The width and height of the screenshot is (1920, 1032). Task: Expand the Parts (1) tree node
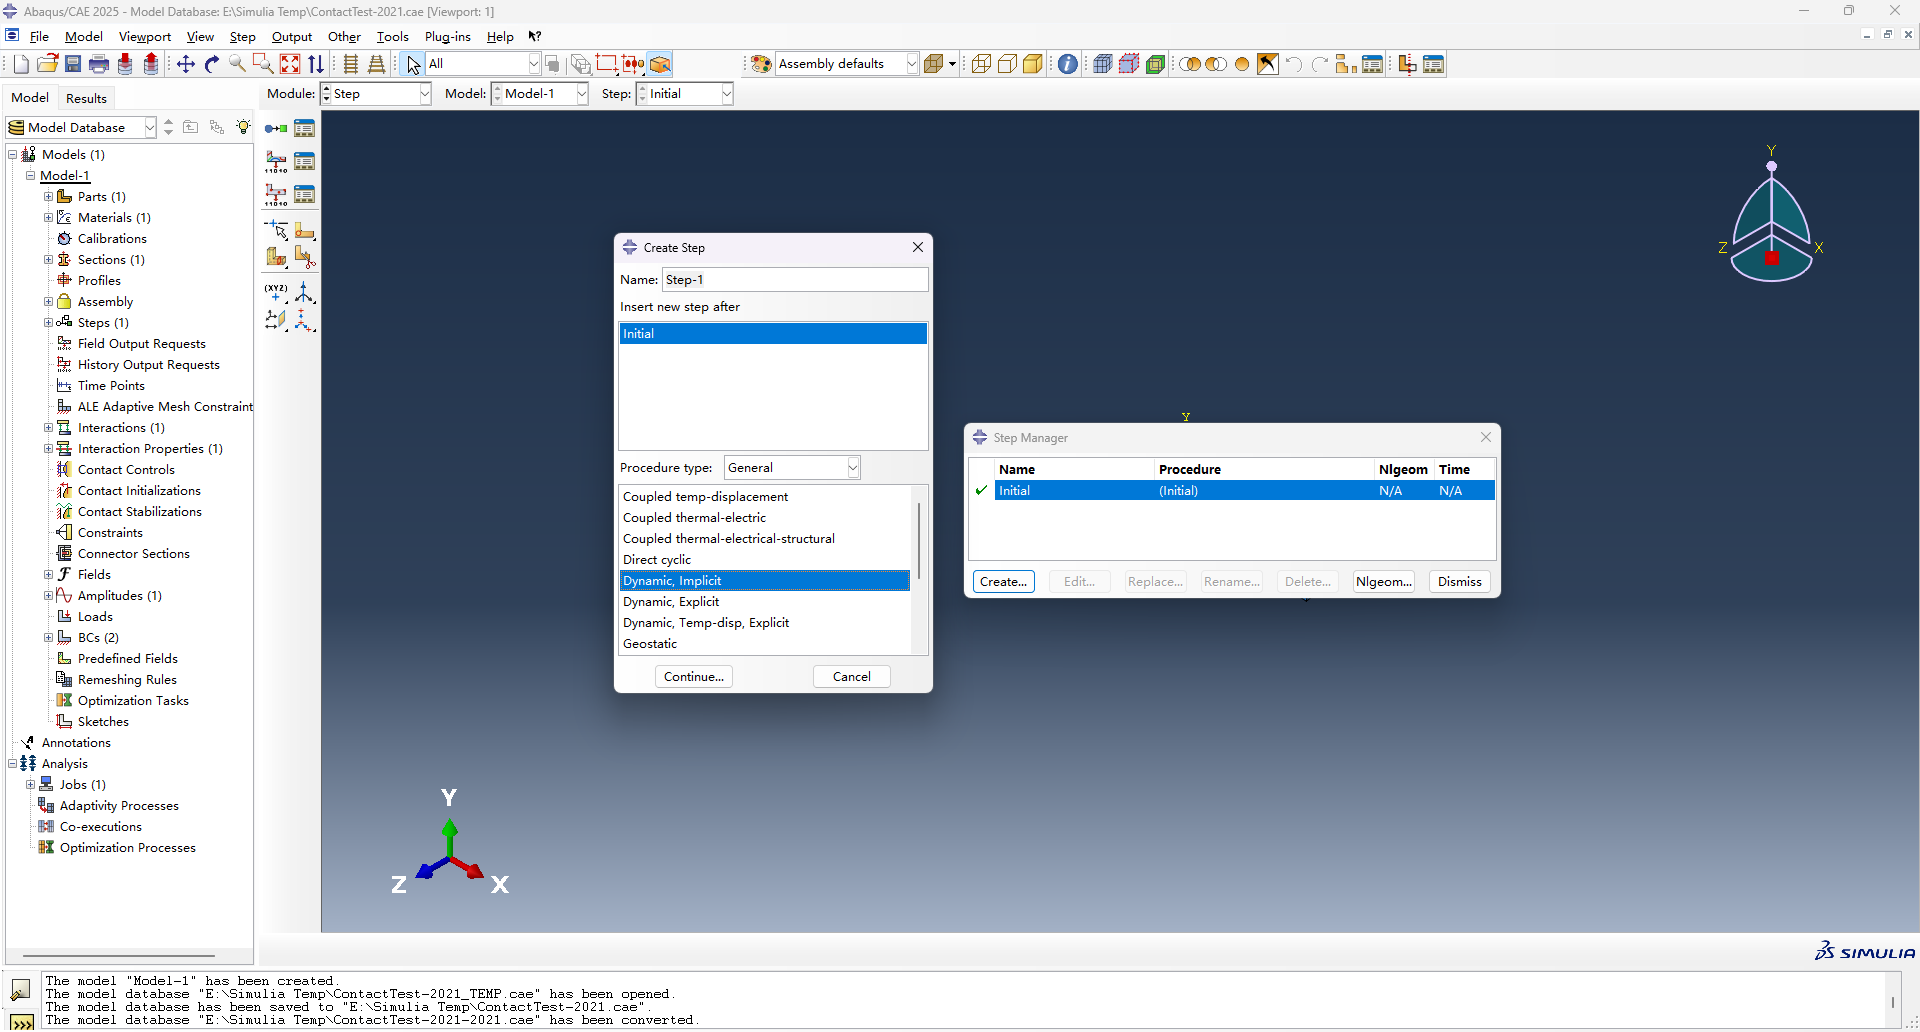coord(48,197)
